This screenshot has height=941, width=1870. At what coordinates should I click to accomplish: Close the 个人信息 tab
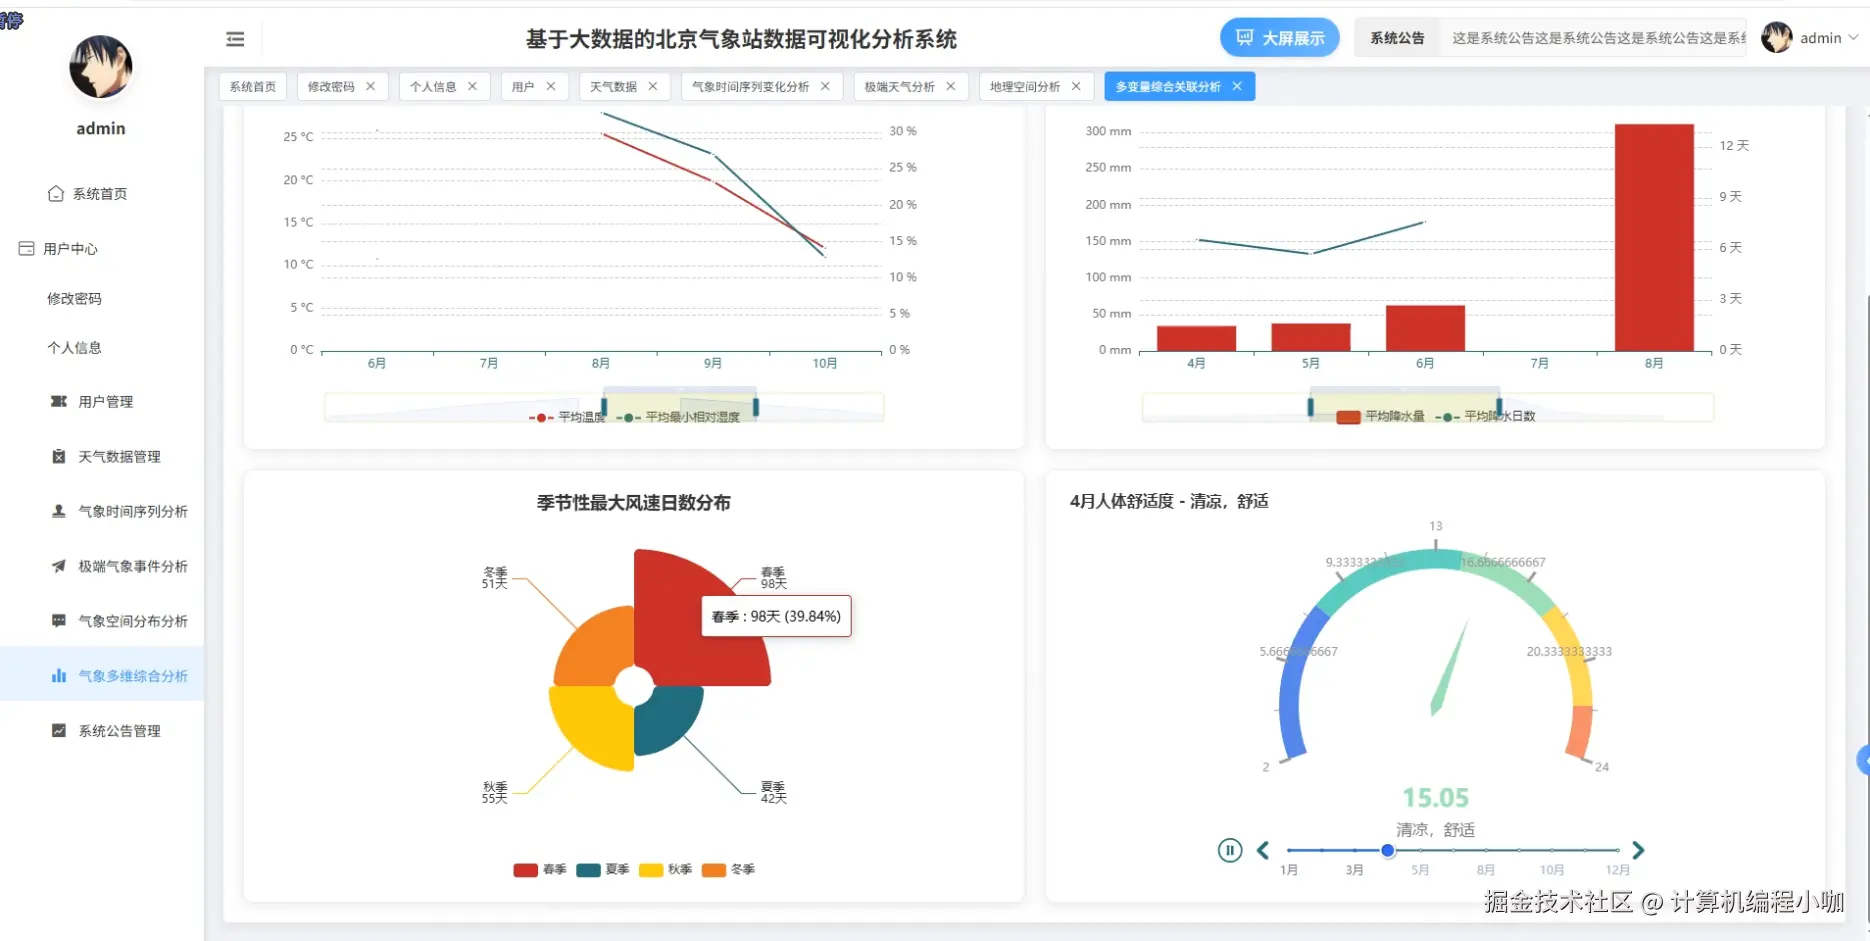(472, 87)
